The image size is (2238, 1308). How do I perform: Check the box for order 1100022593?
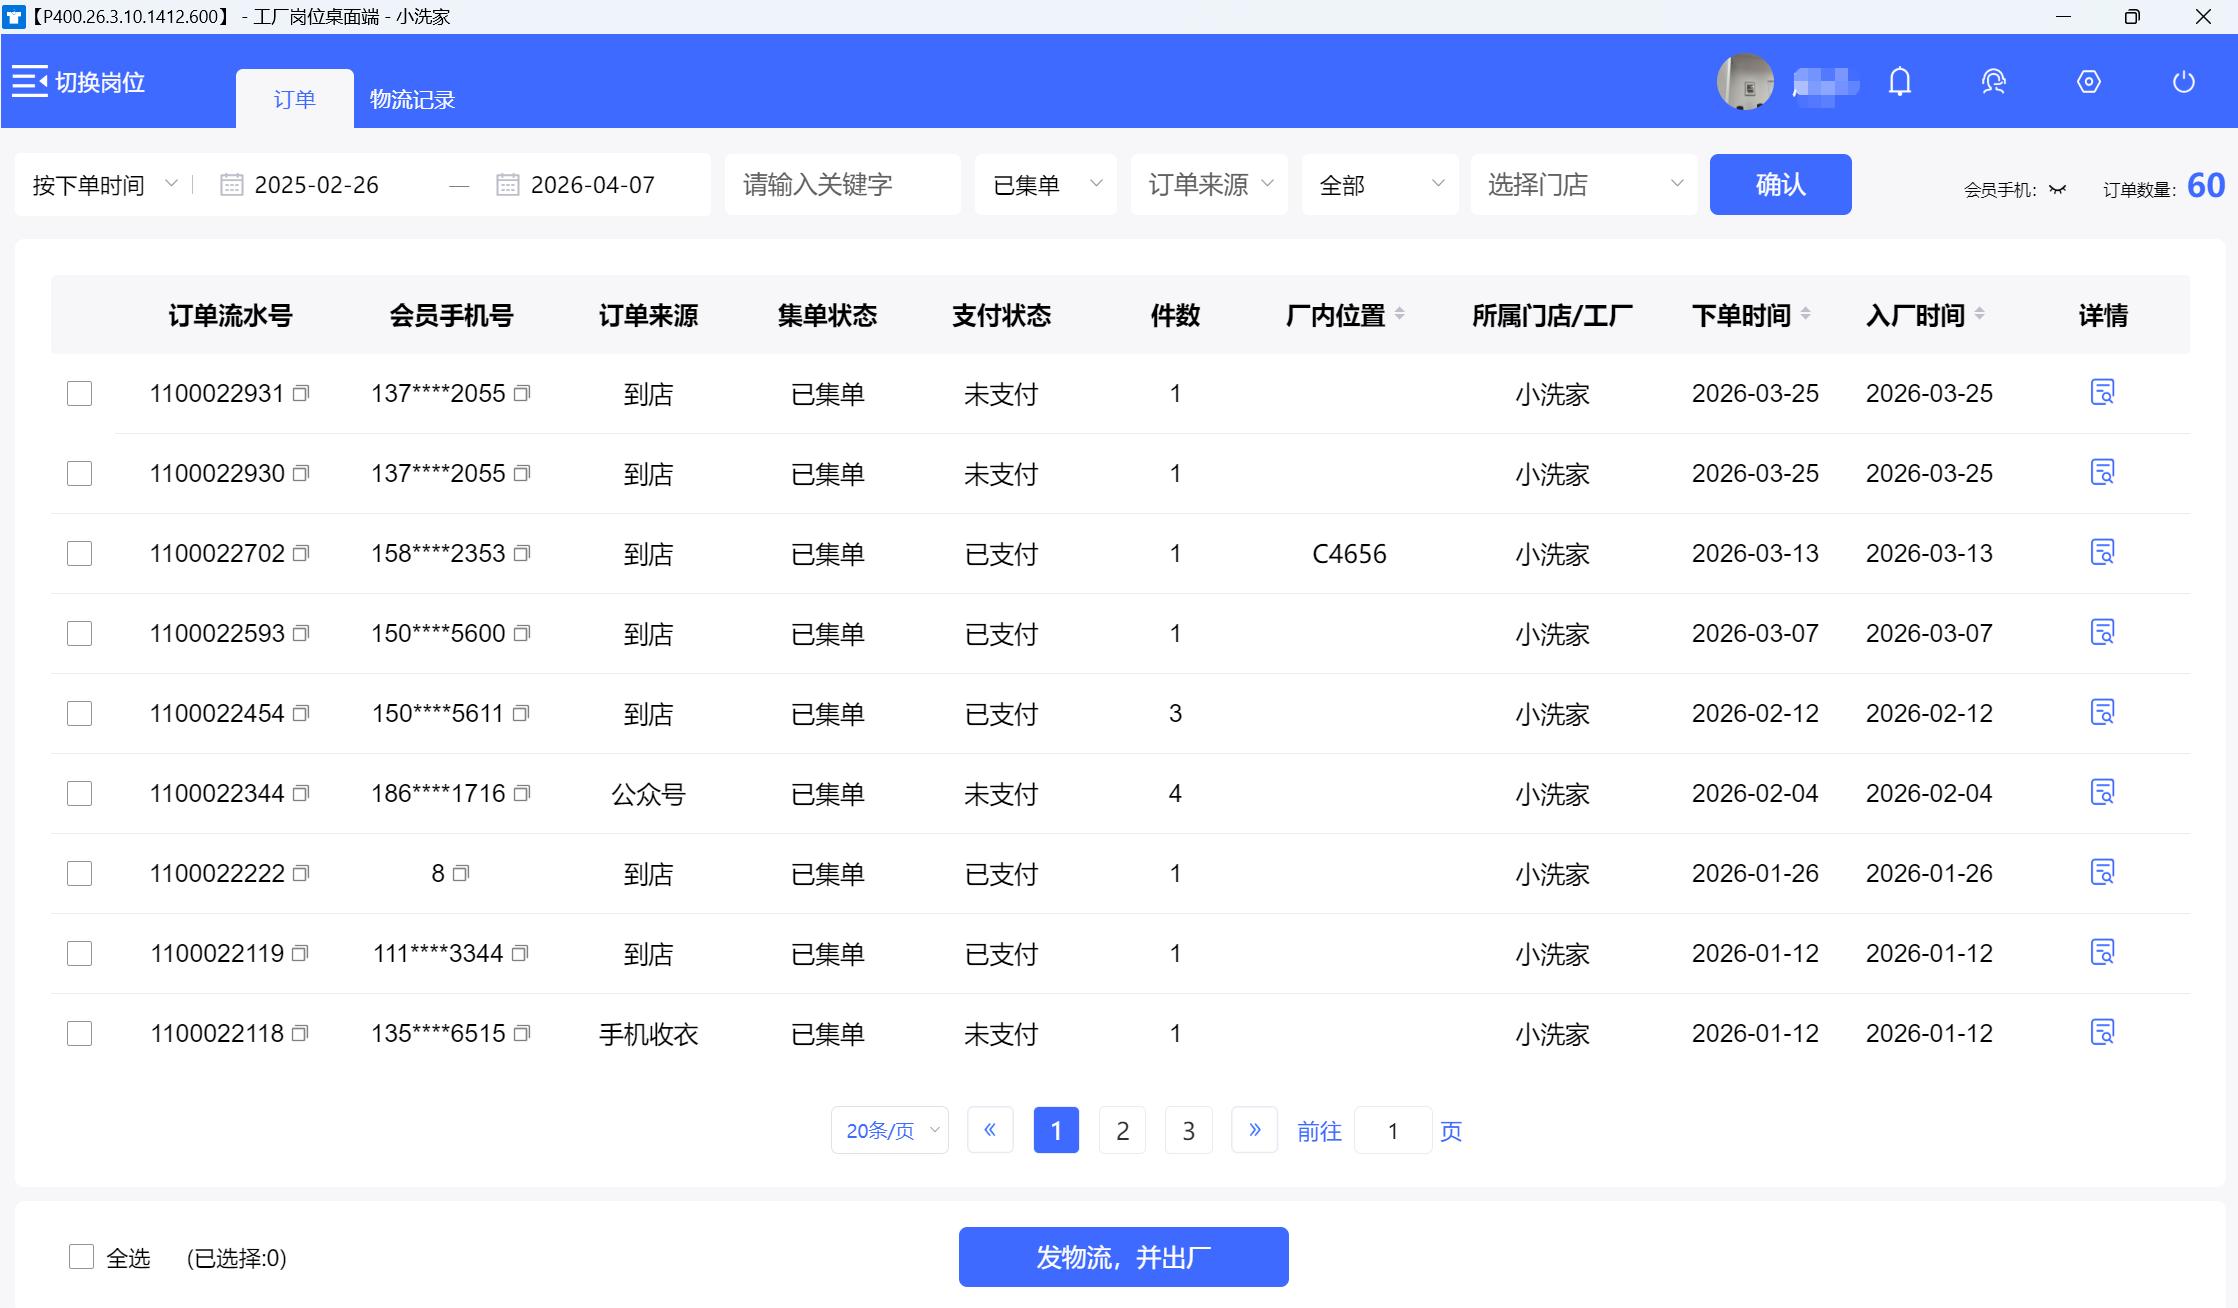(80, 633)
